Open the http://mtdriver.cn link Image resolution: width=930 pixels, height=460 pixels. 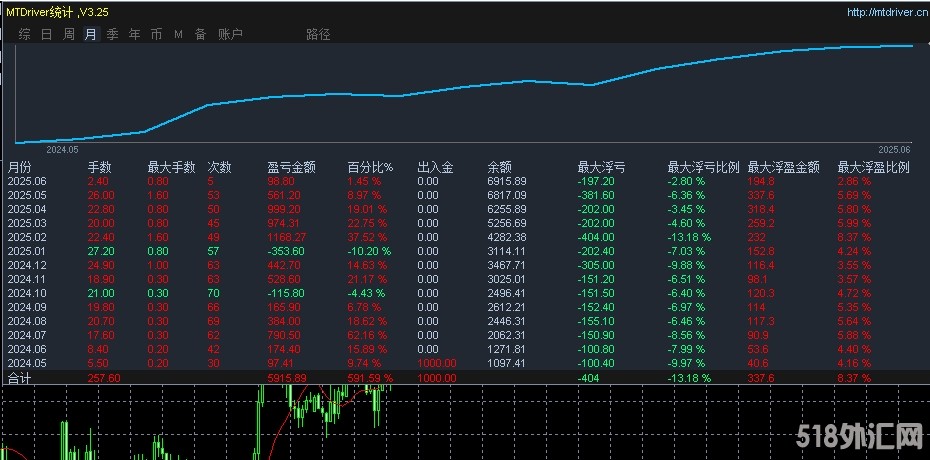(888, 12)
